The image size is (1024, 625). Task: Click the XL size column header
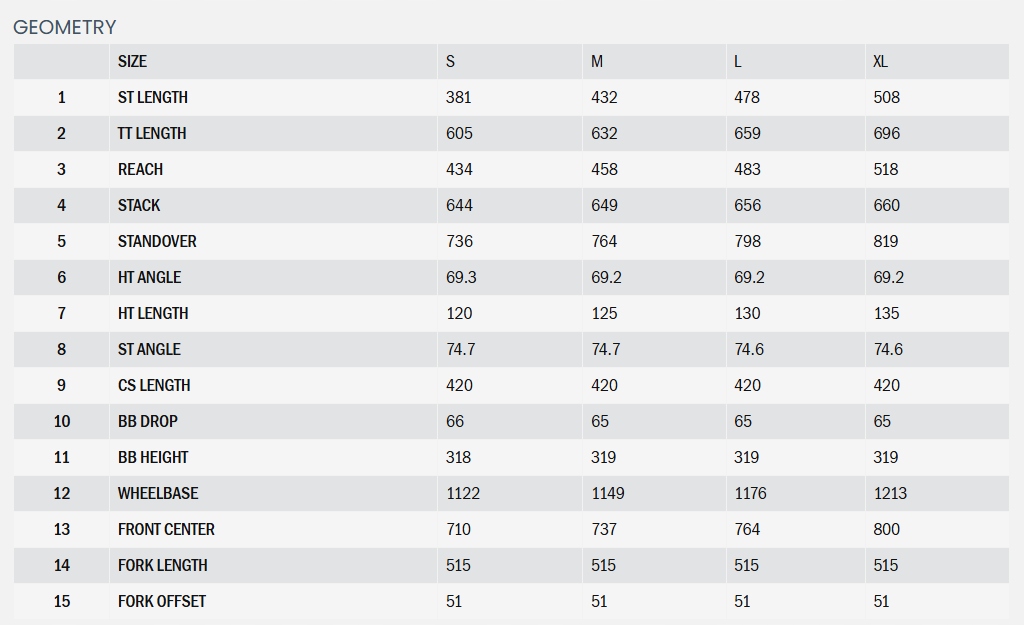point(880,61)
